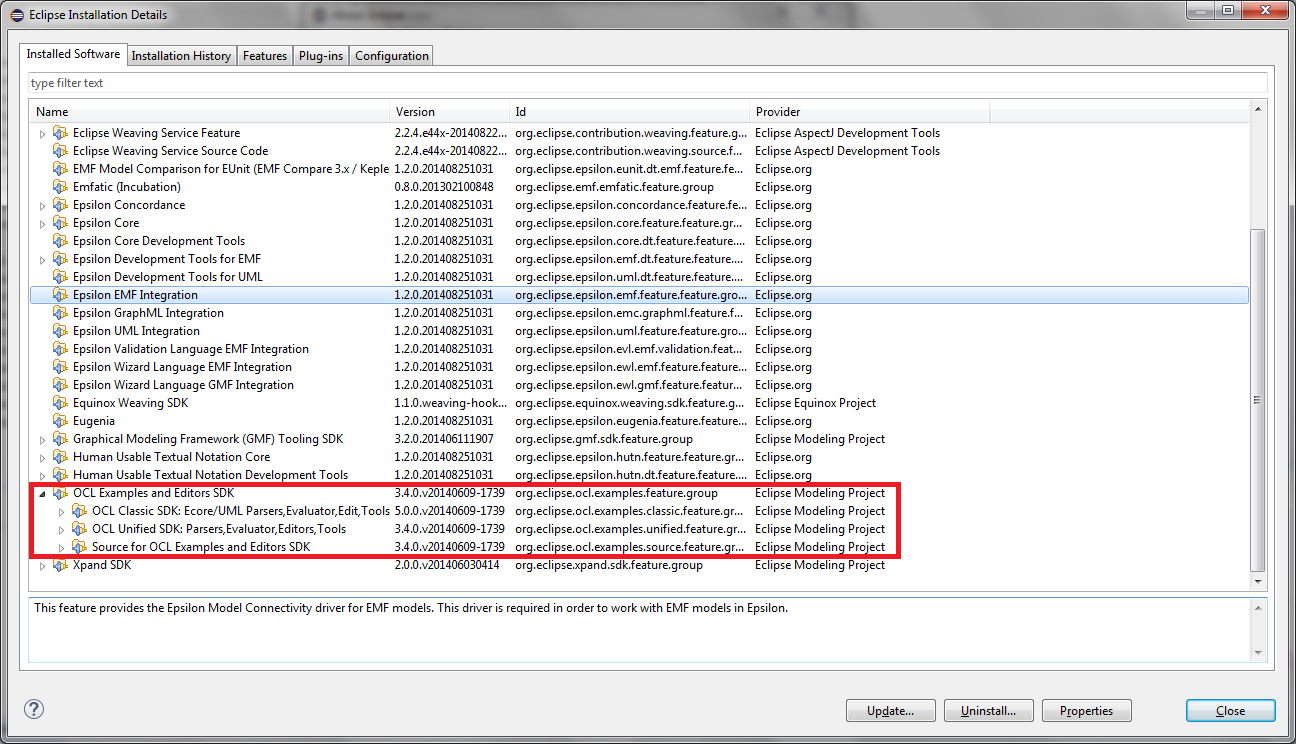
Task: Expand the OCL Unified SDK child node
Action: pyautogui.click(x=61, y=529)
